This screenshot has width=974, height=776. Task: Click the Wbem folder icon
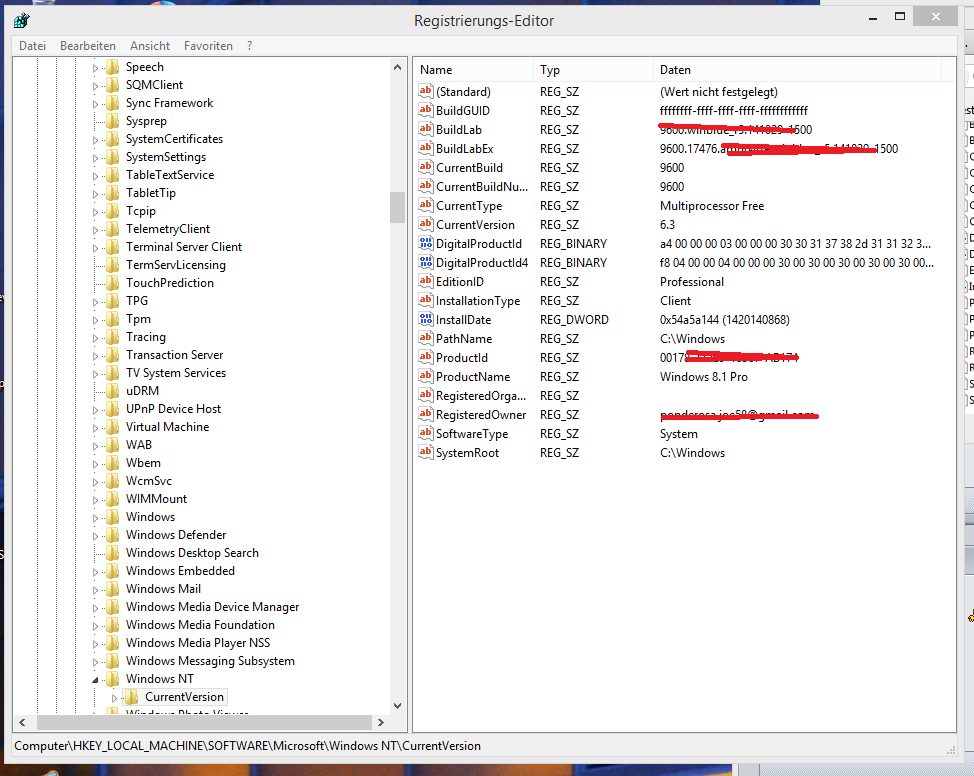click(112, 463)
